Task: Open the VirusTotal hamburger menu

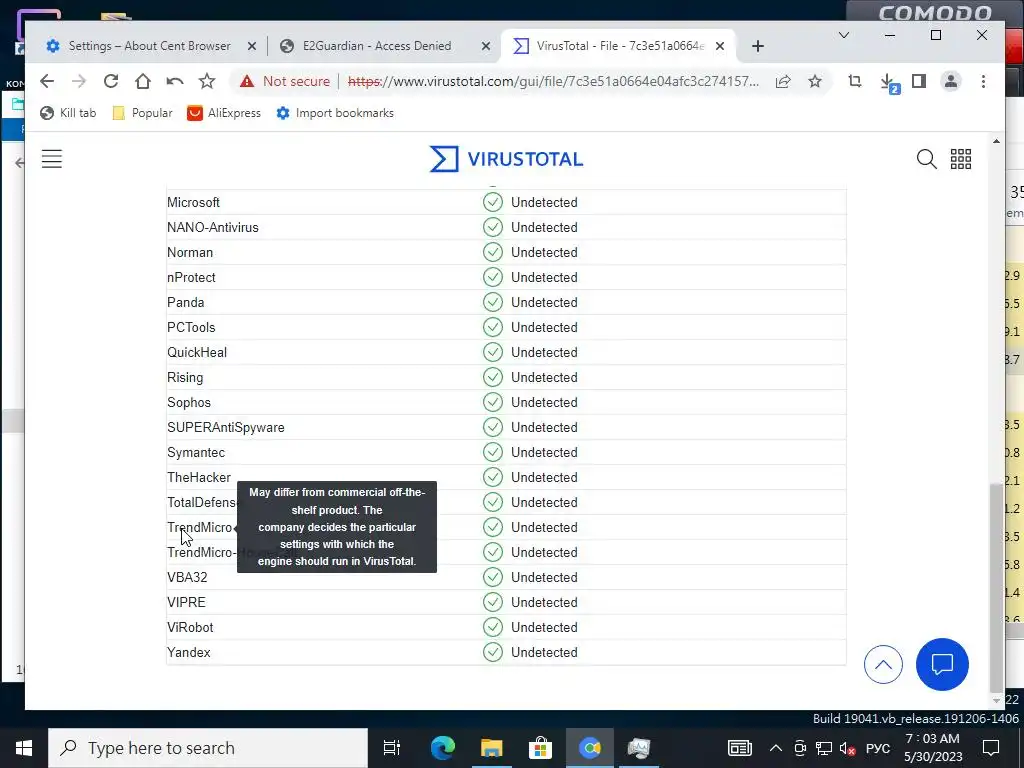Action: tap(52, 159)
